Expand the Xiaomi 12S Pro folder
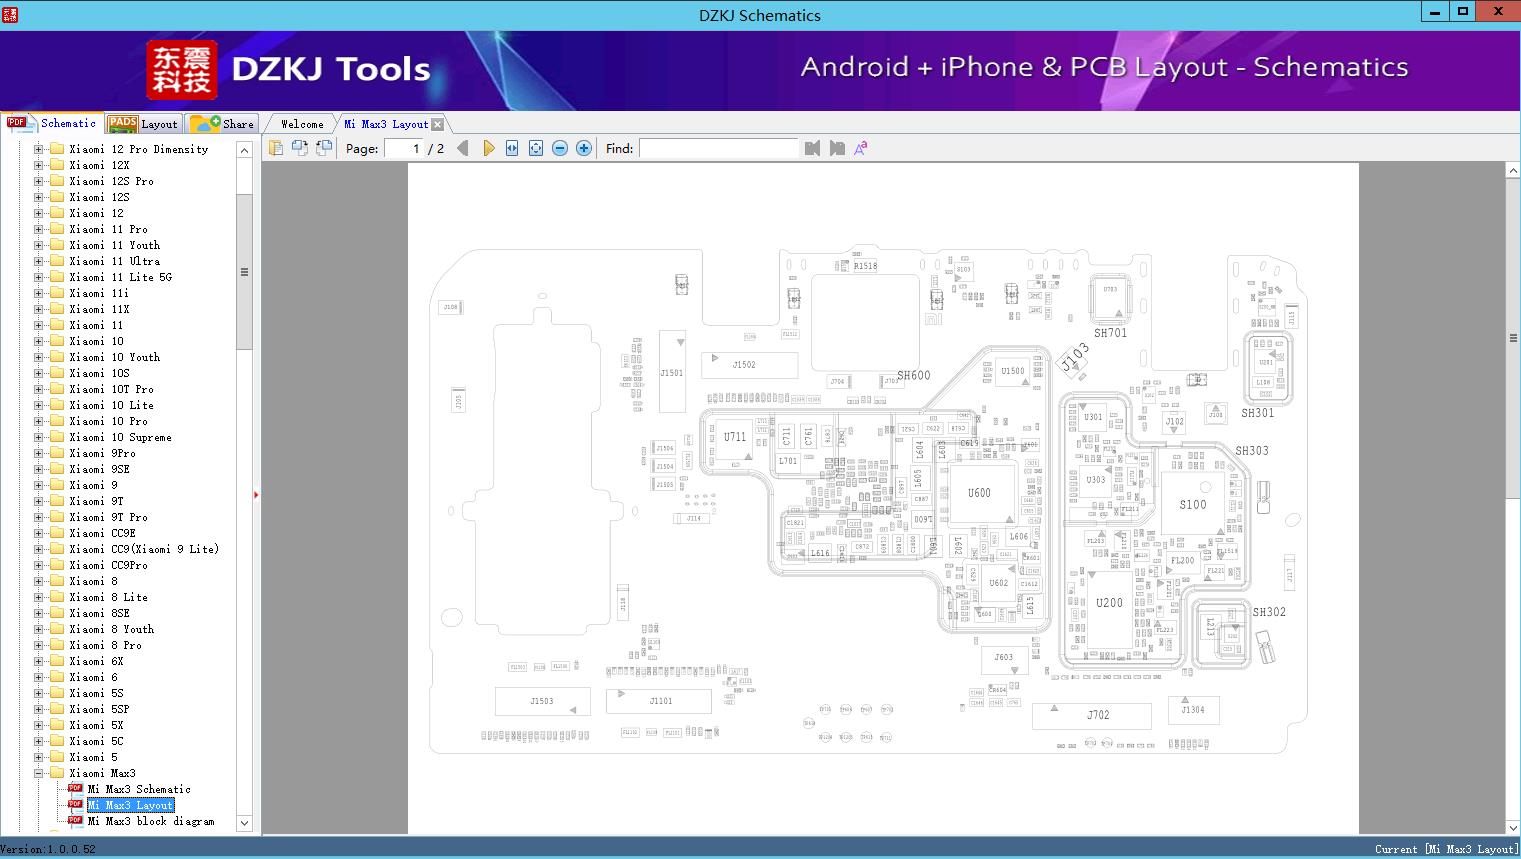This screenshot has height=859, width=1521. point(39,181)
